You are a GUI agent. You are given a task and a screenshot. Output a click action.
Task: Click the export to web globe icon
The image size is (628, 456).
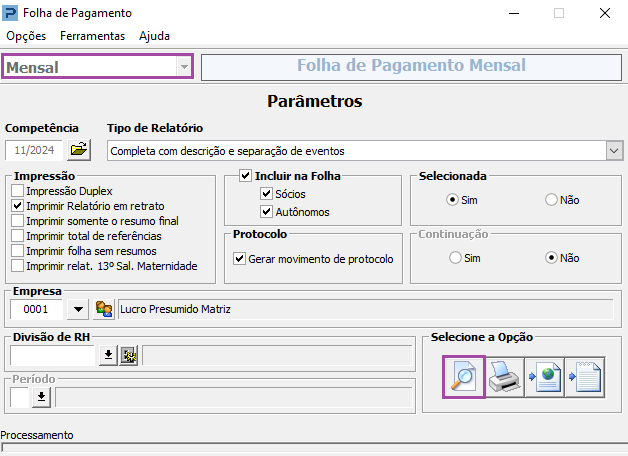tap(545, 377)
